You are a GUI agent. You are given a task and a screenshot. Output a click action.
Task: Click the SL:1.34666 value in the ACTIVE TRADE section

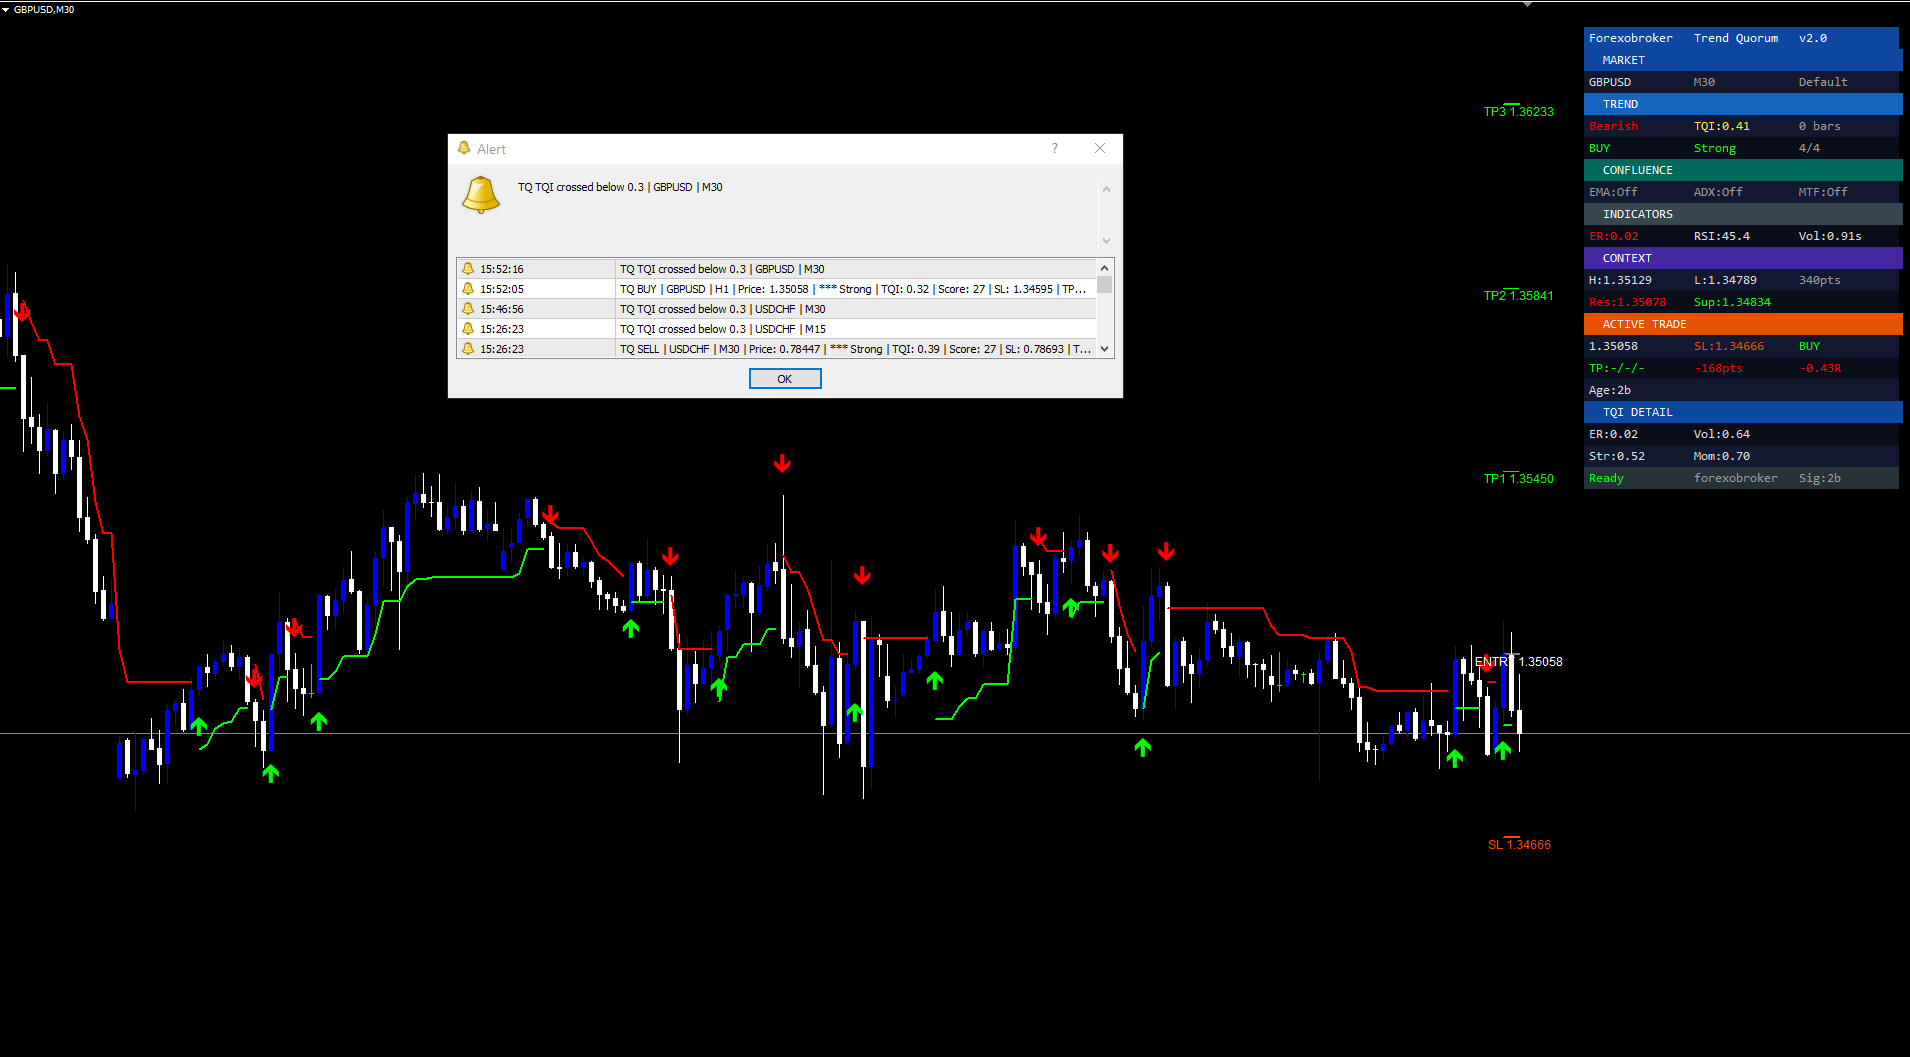[x=1729, y=346]
